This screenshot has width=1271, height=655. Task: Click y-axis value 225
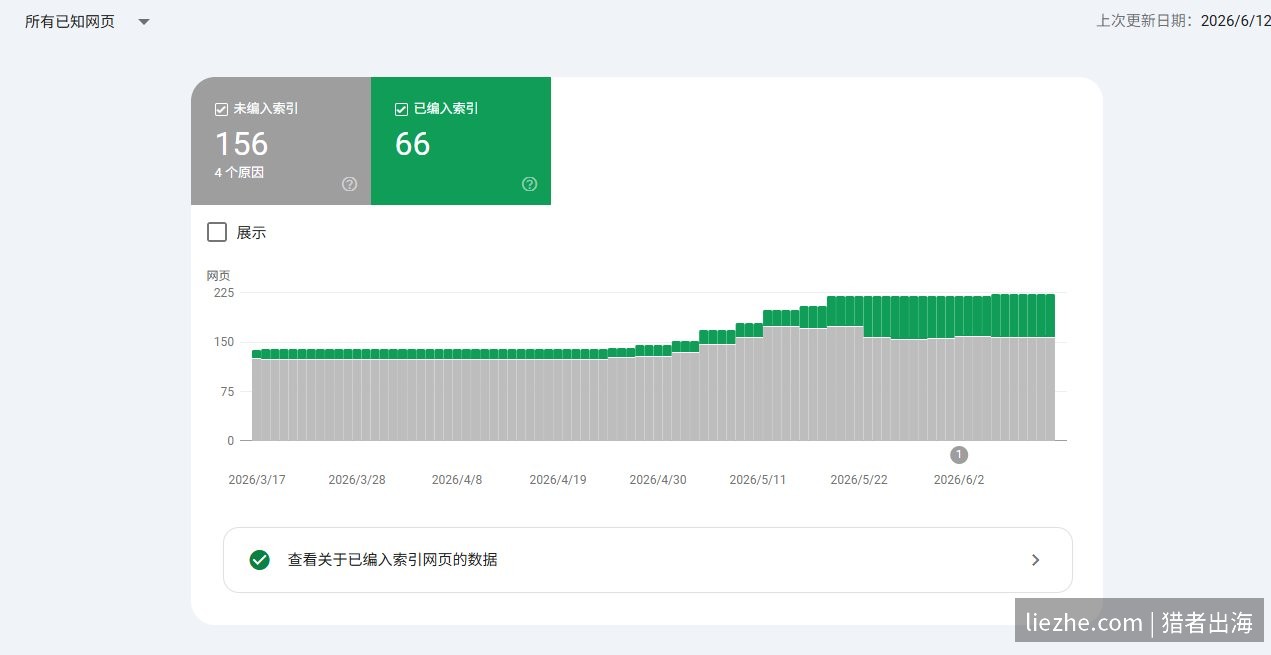[223, 293]
